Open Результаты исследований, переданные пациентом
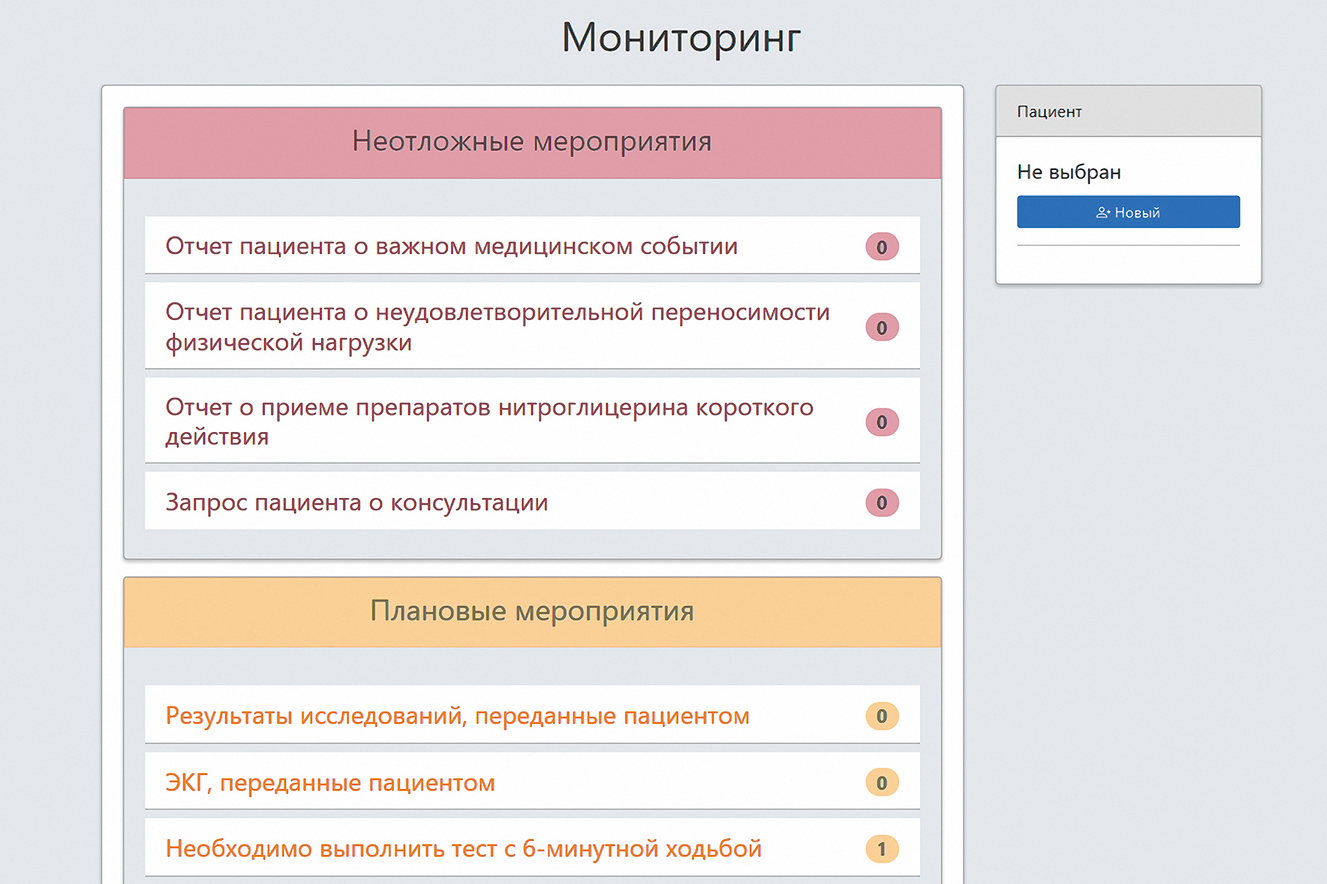The height and width of the screenshot is (884, 1327). (x=457, y=716)
